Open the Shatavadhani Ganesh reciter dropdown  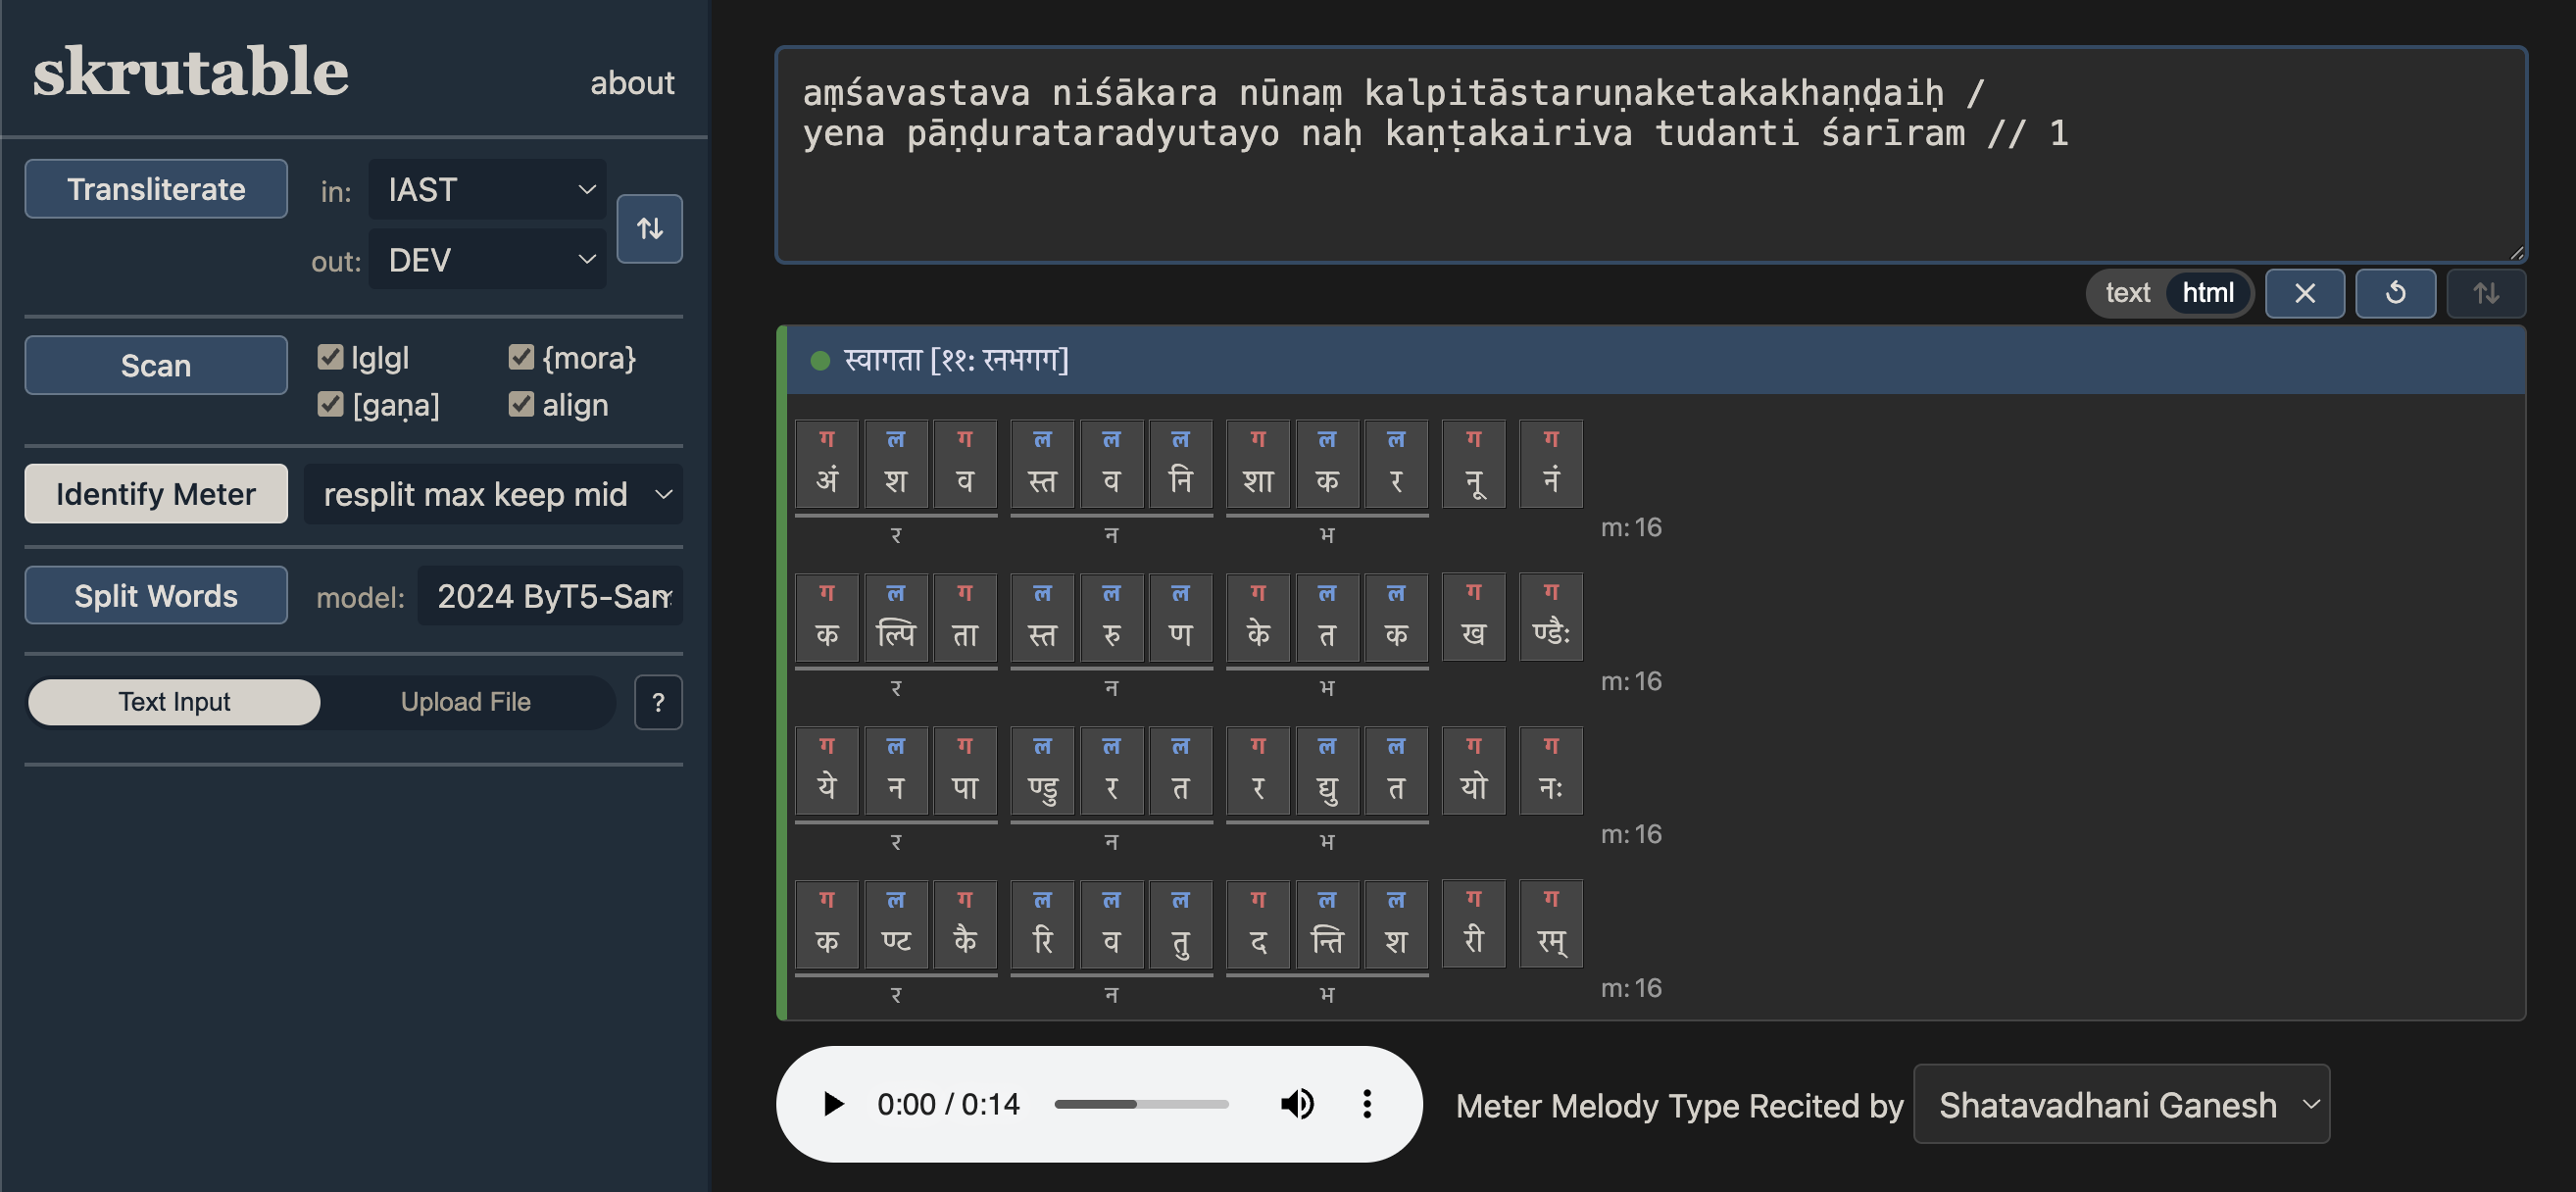pos(2121,1105)
